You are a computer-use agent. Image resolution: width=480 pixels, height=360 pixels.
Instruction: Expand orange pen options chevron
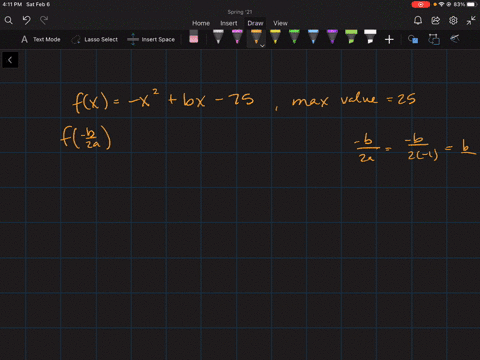point(262,46)
